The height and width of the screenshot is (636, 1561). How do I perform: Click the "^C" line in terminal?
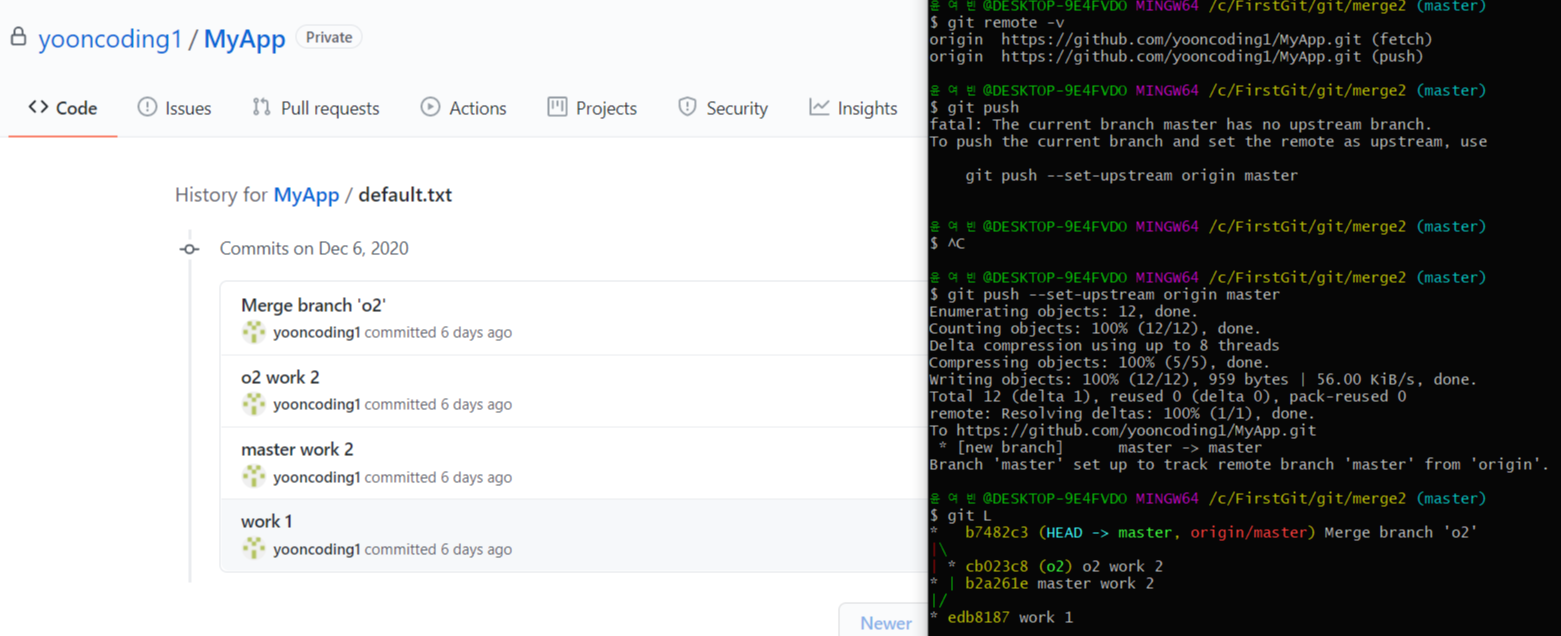click(956, 244)
